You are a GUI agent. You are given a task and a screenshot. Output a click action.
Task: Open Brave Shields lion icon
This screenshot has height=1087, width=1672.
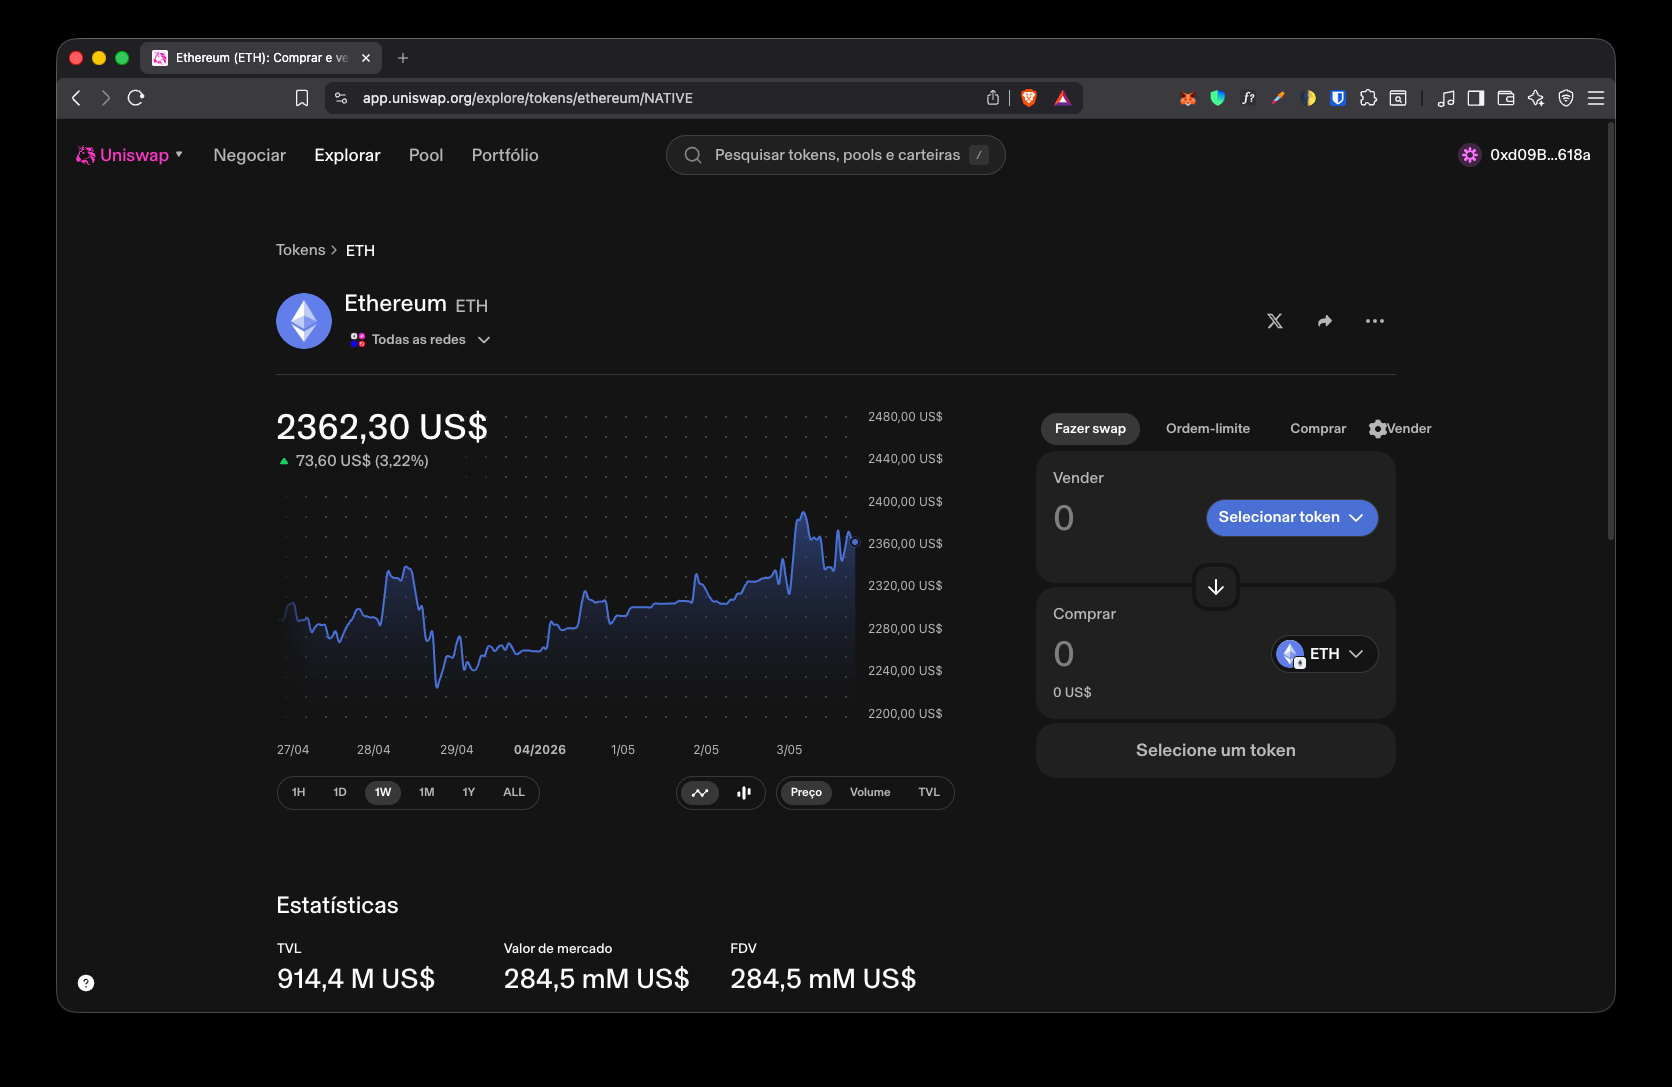(1029, 98)
